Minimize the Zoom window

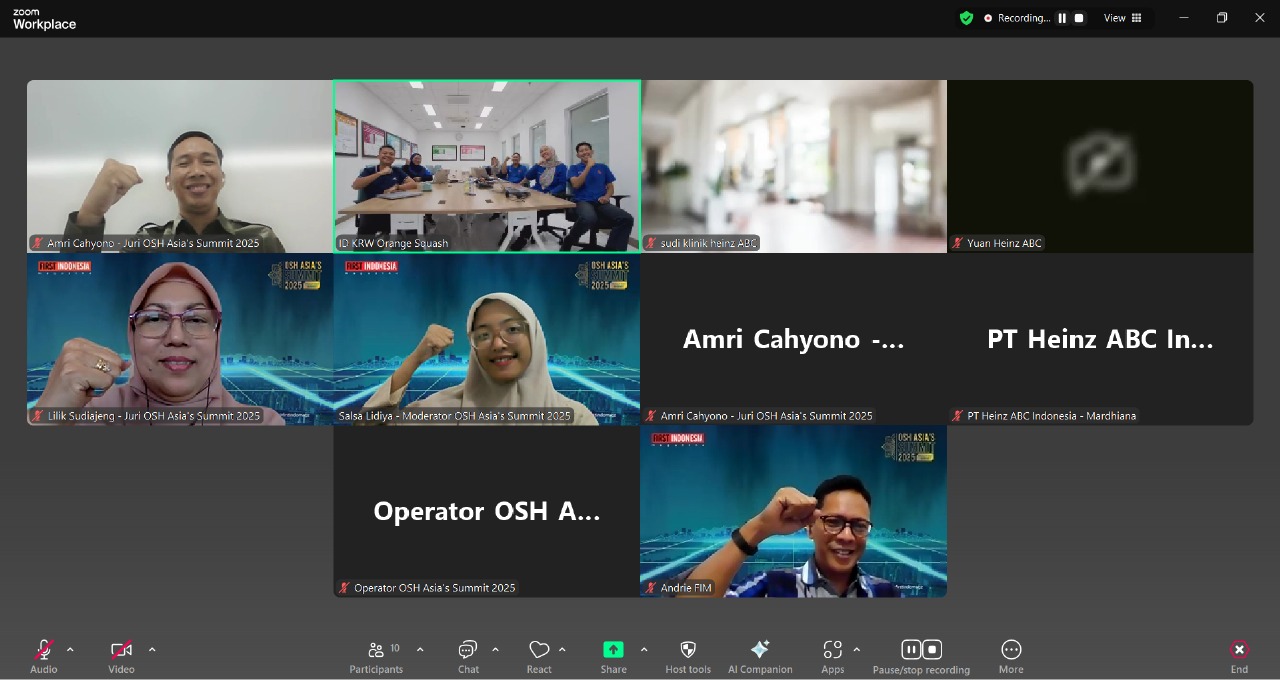coord(1184,18)
